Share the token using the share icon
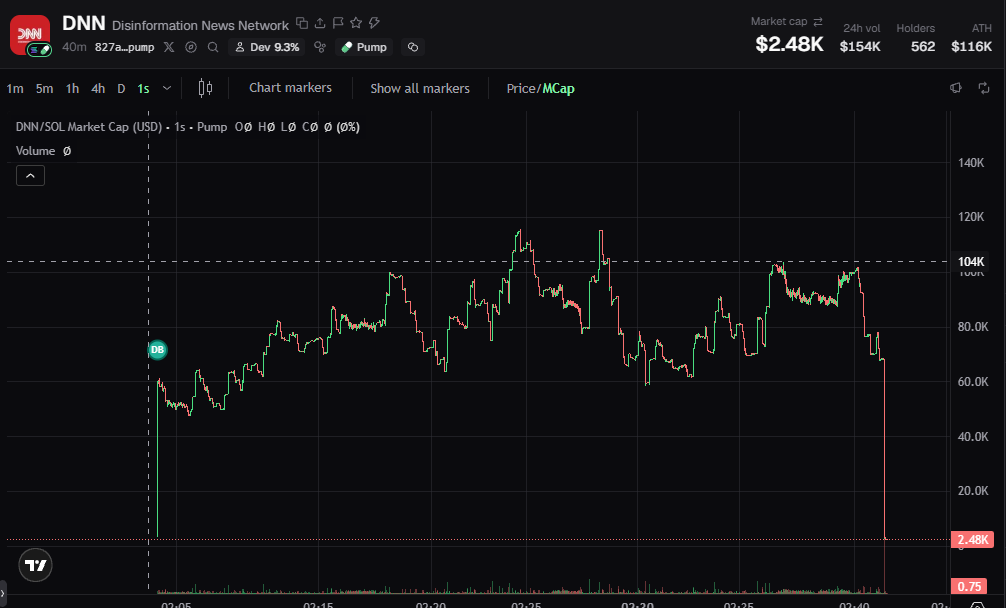Screen dimensions: 1006x608 pyautogui.click(x=320, y=23)
